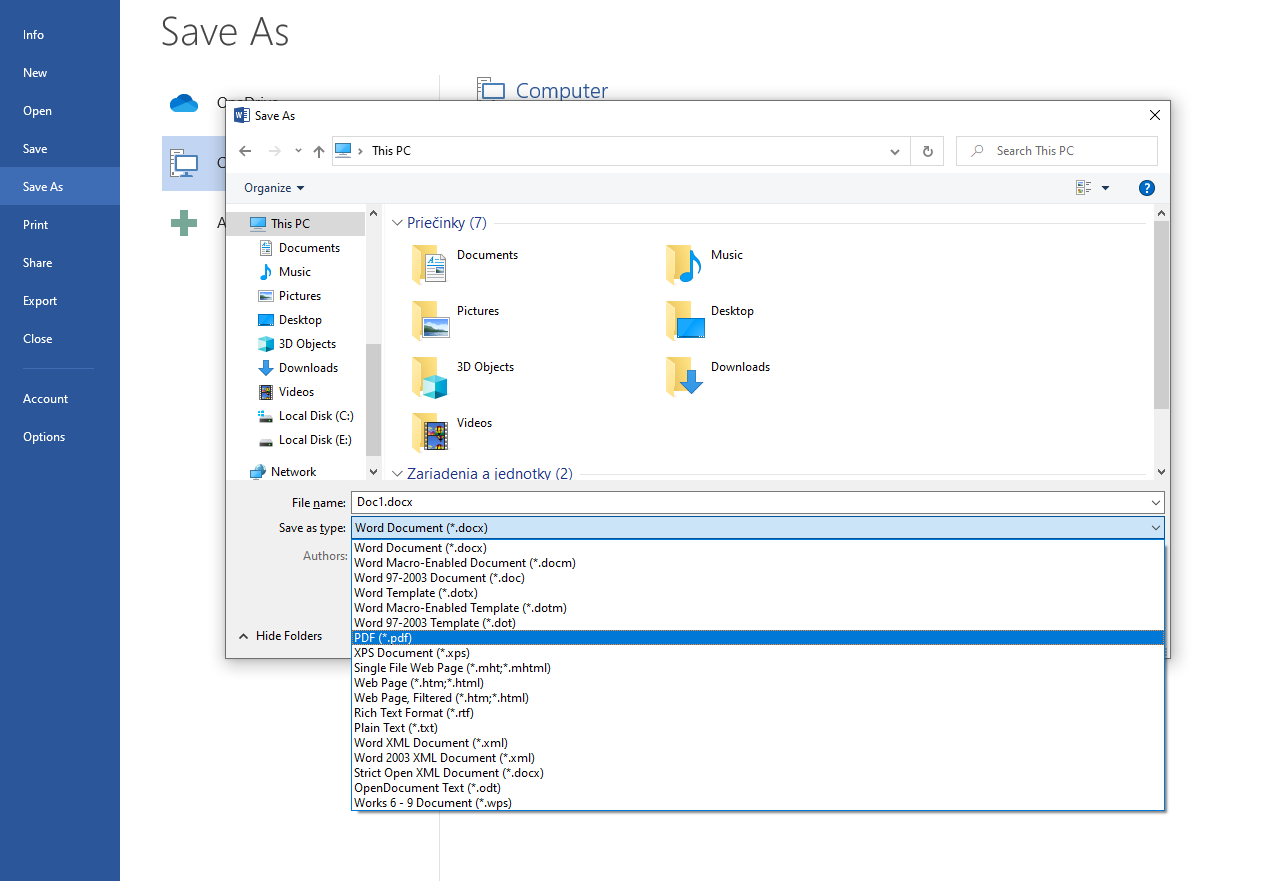Viewport: 1281px width, 881px height.
Task: Choose XPS Document (*.xps) type
Action: pos(758,653)
